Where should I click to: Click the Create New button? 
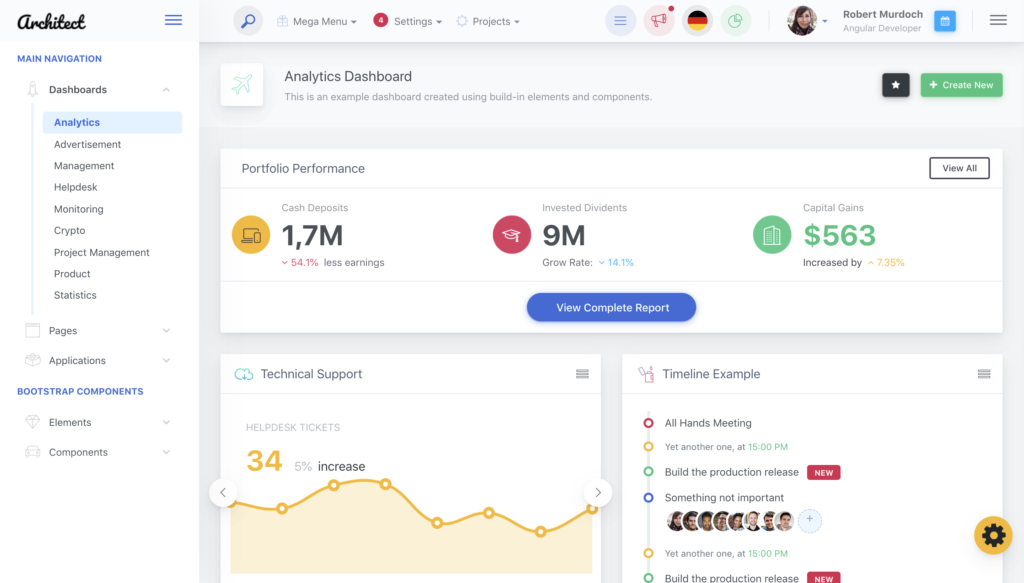click(961, 85)
